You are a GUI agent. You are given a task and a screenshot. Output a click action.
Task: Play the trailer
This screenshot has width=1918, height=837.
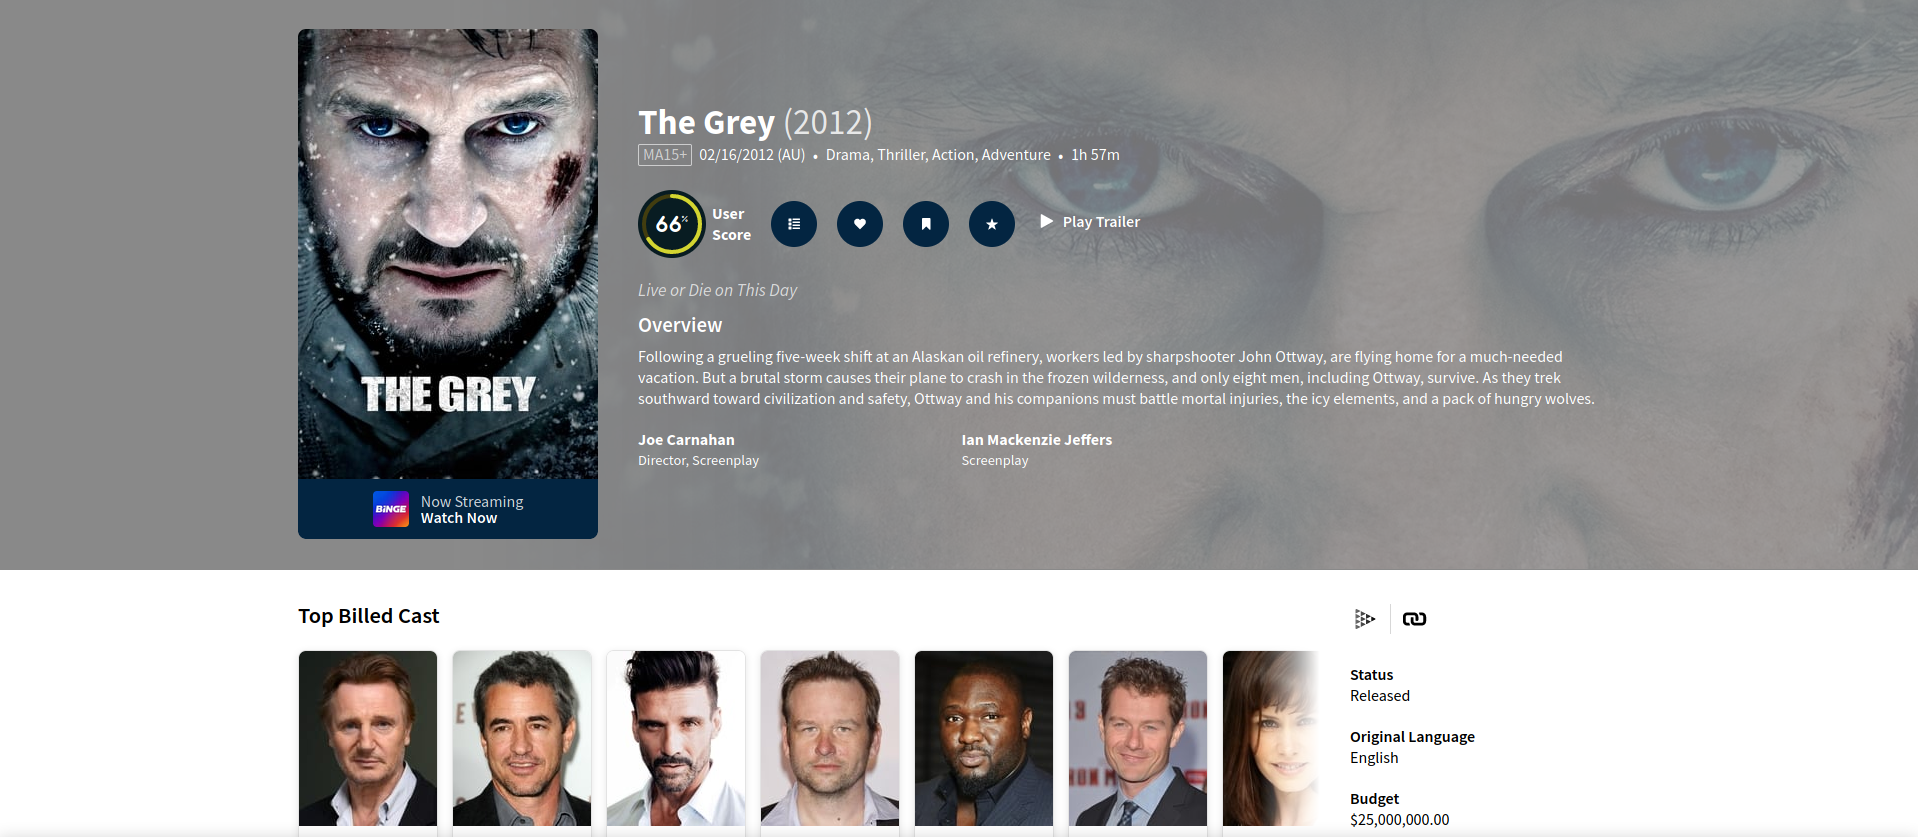point(1090,222)
